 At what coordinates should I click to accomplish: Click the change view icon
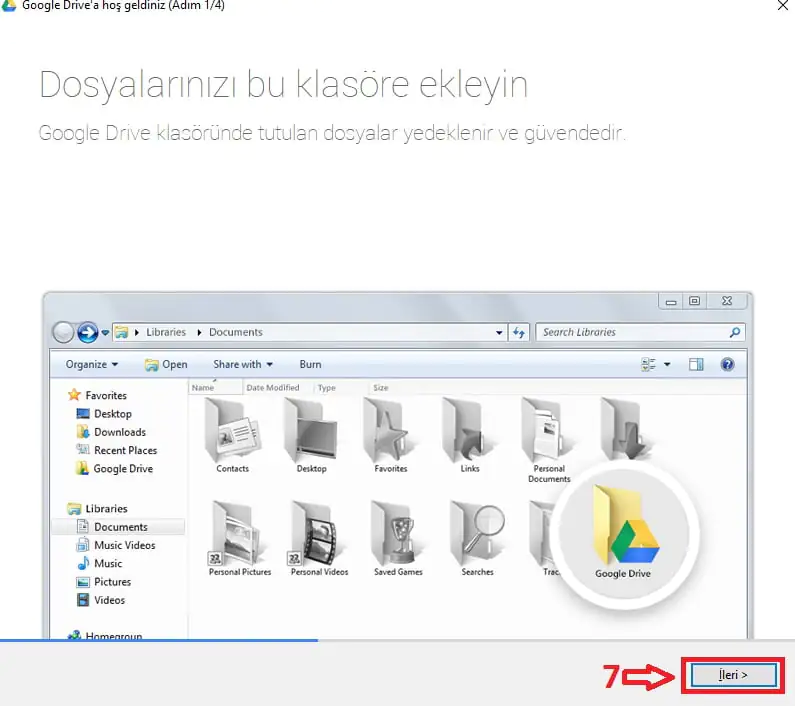[648, 364]
